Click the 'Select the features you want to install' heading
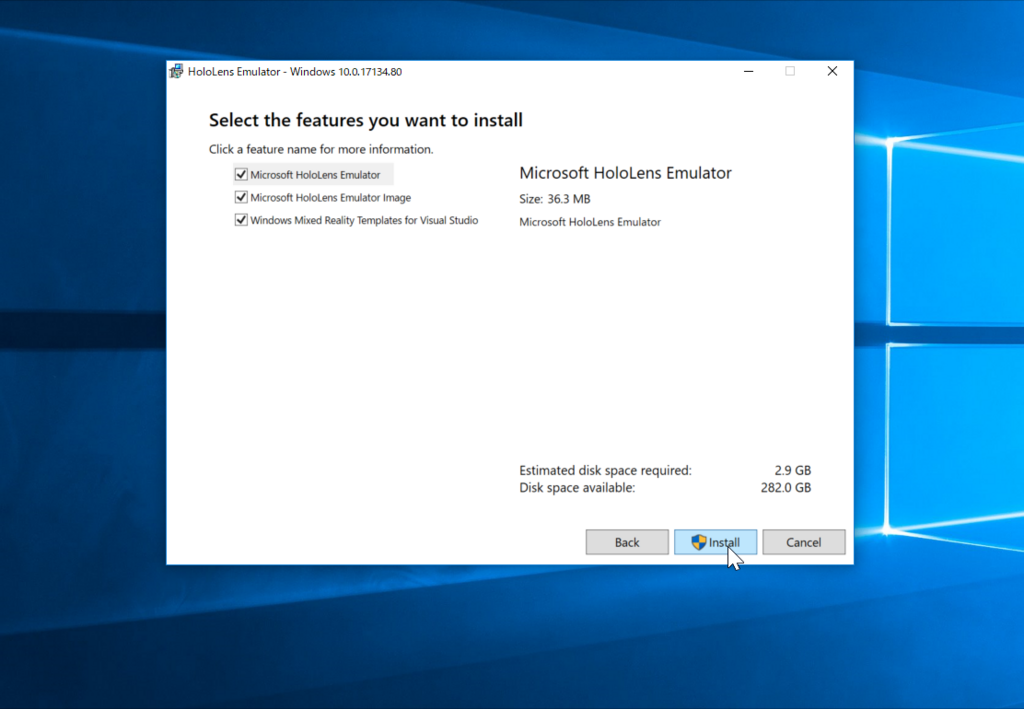1024x709 pixels. pos(366,120)
